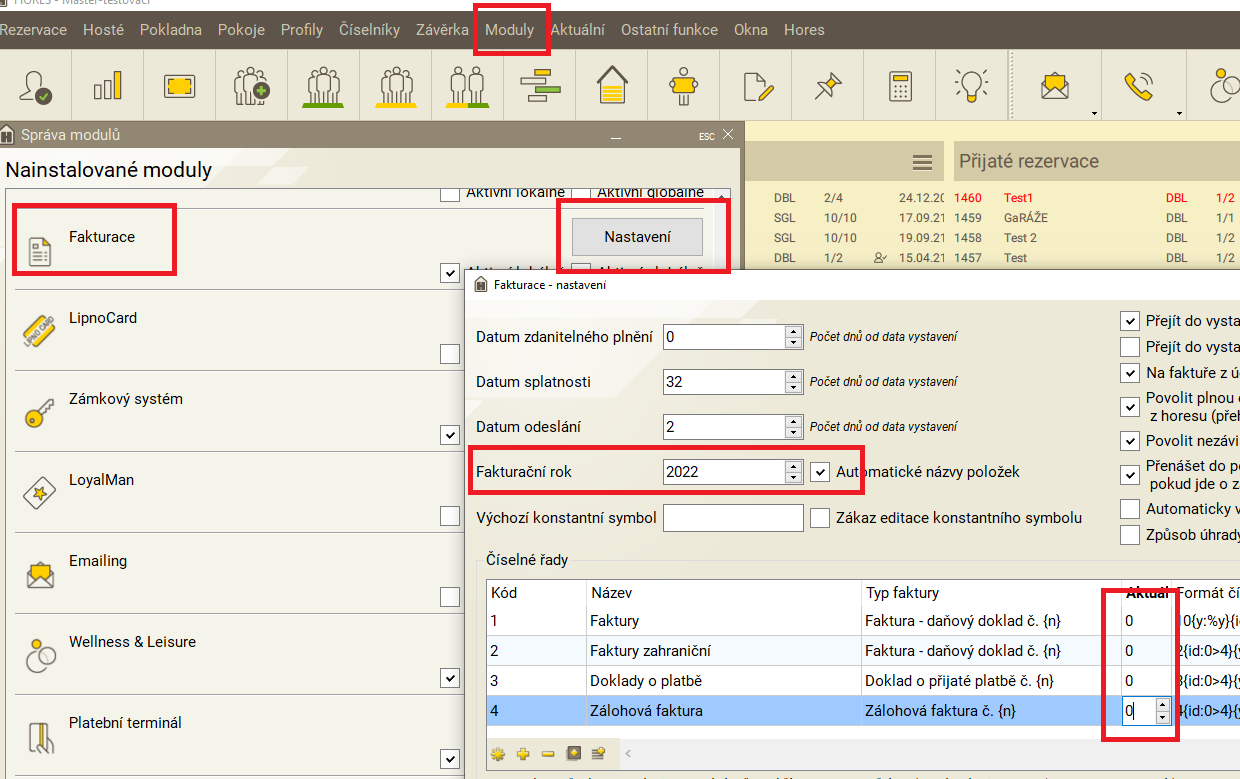
Task: Open the Moduly menu
Action: coord(510,30)
